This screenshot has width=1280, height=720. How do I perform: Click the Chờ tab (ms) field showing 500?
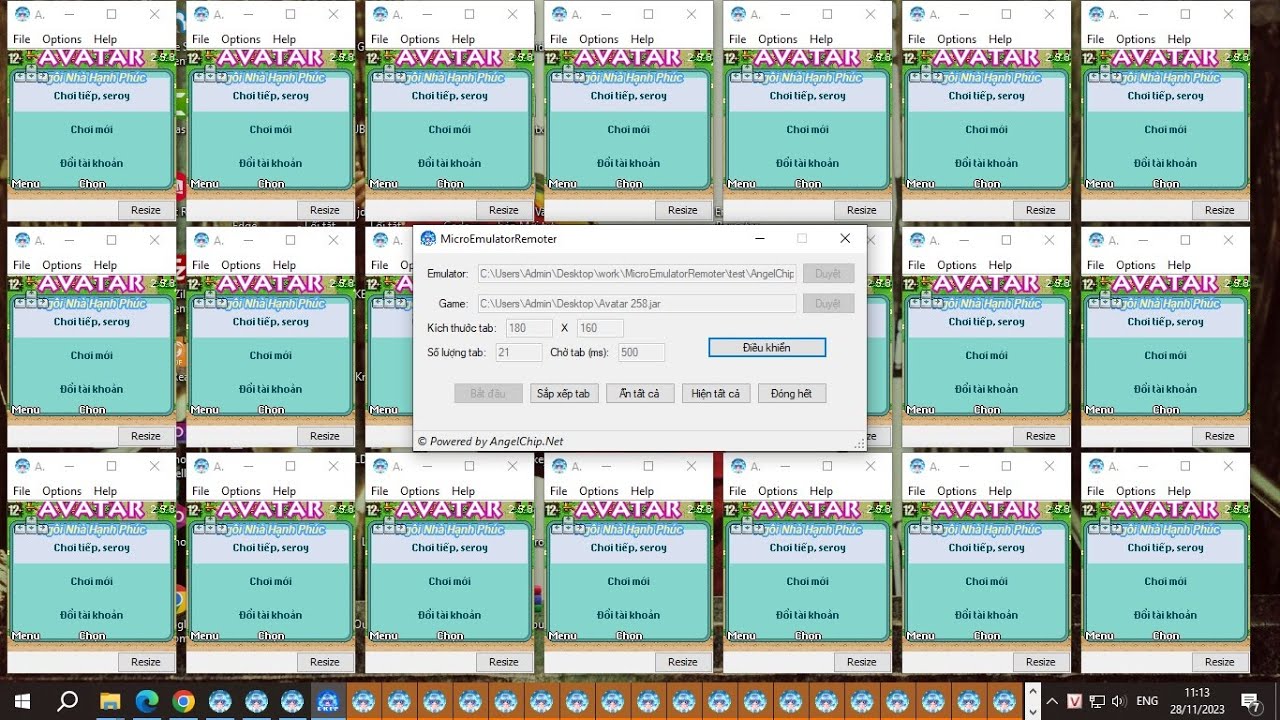[641, 353]
